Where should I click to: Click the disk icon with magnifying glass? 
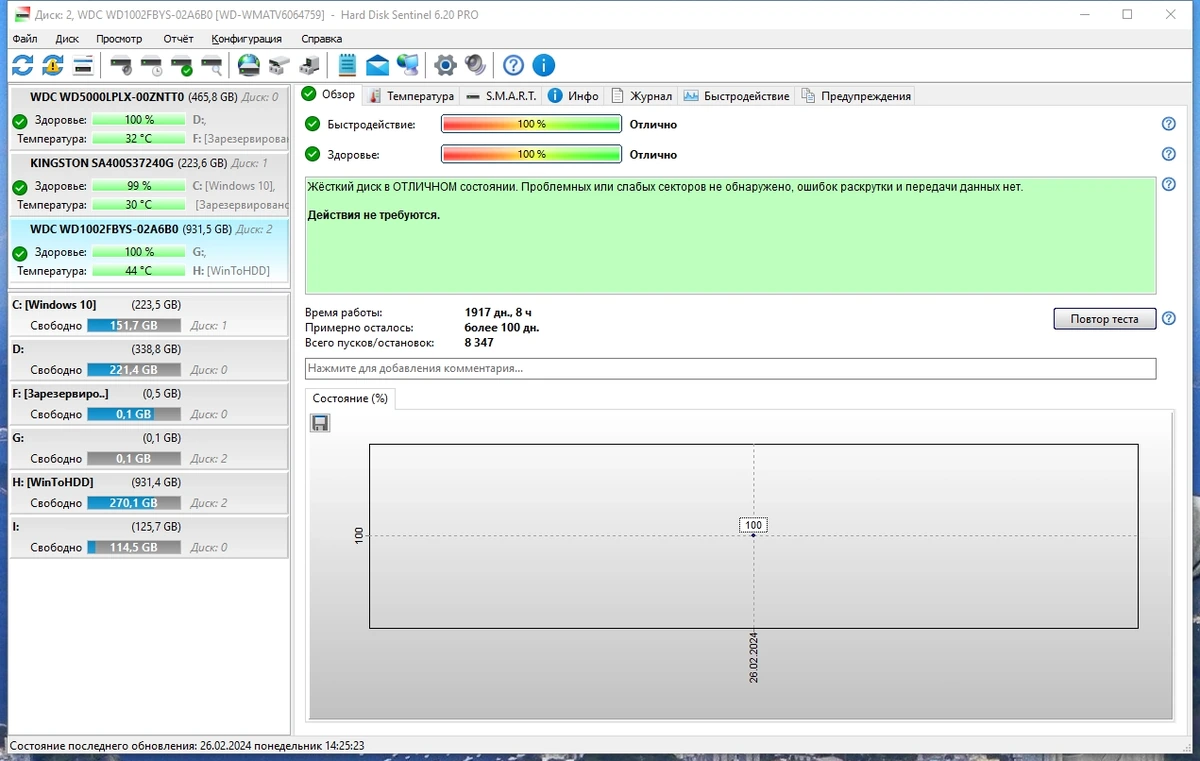[x=211, y=66]
